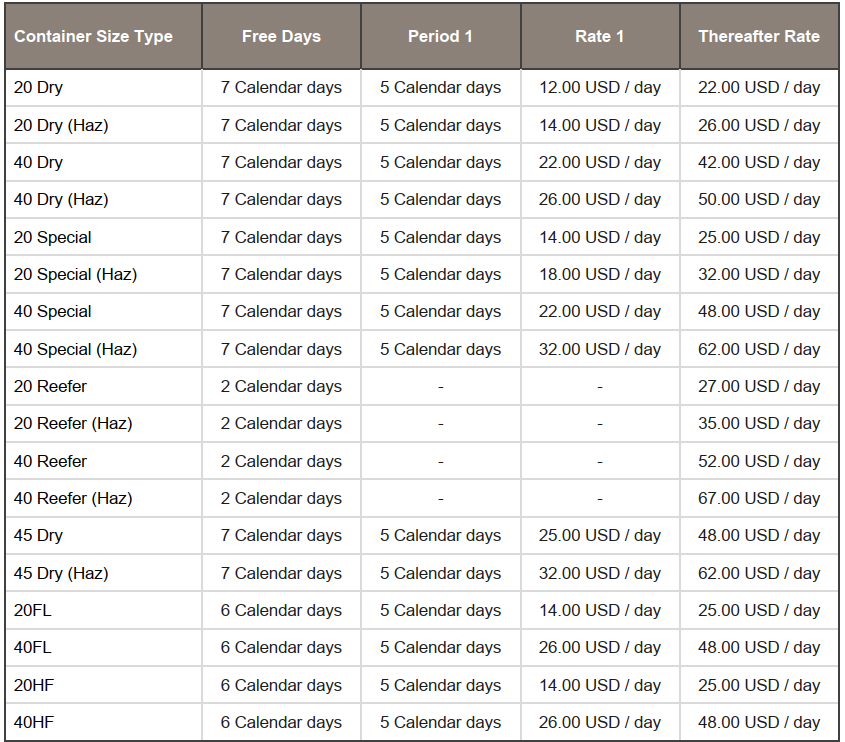Select the Period 1 column header
Viewport: 845px width, 742px height.
point(440,36)
